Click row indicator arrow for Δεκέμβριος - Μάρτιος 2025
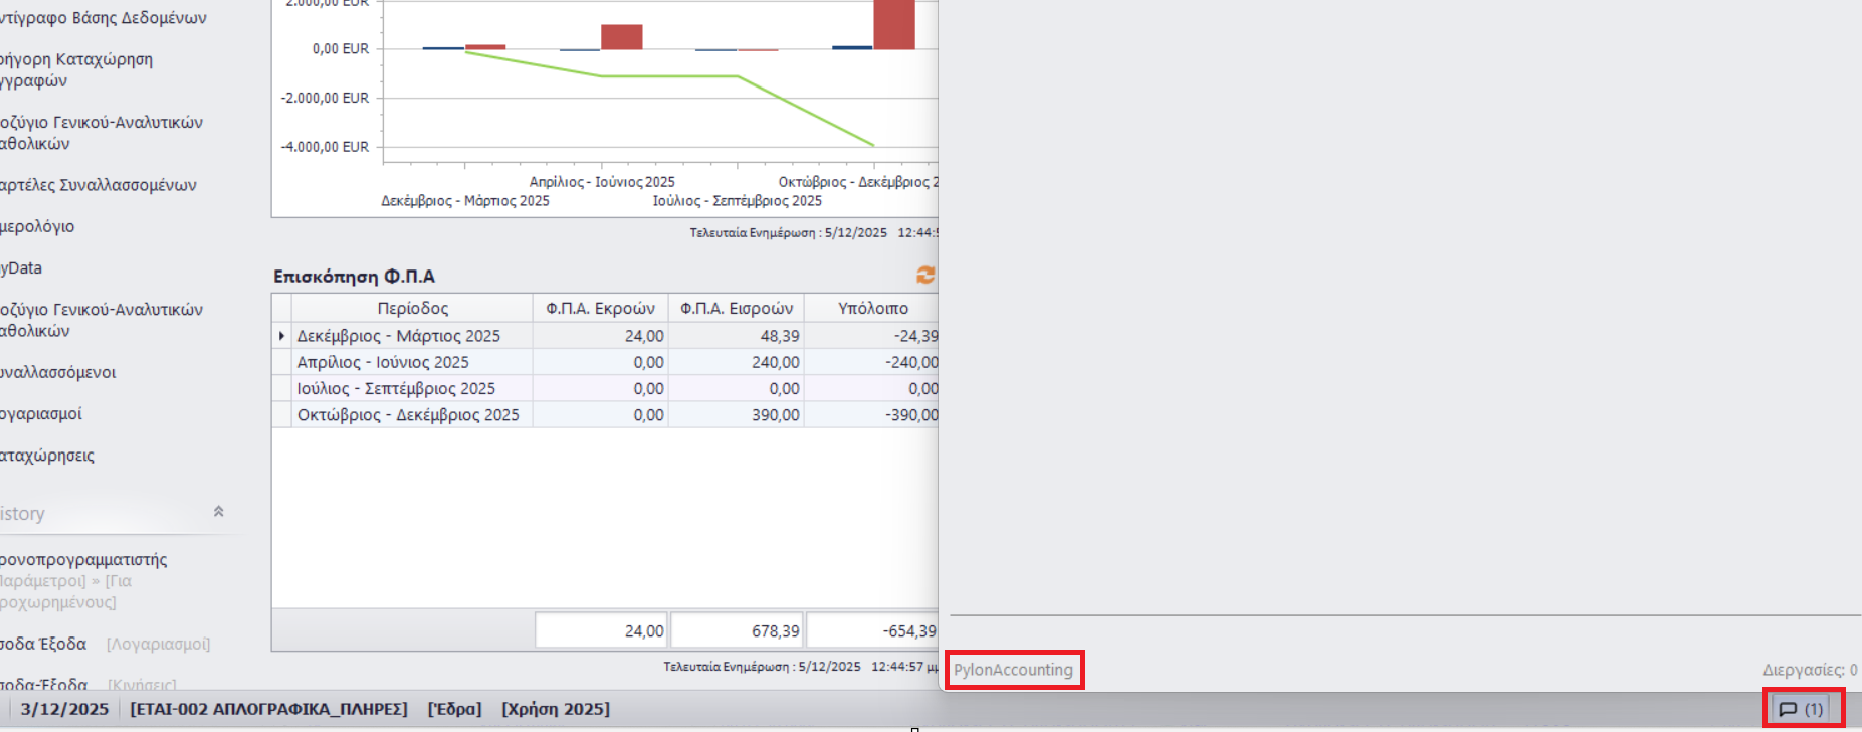 (281, 336)
